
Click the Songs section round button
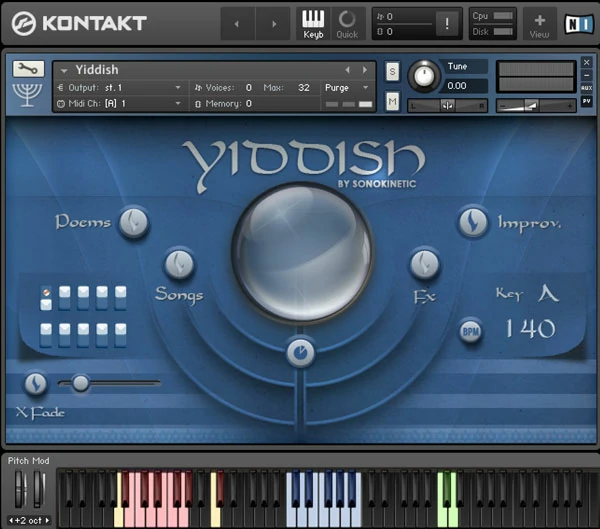(x=179, y=263)
